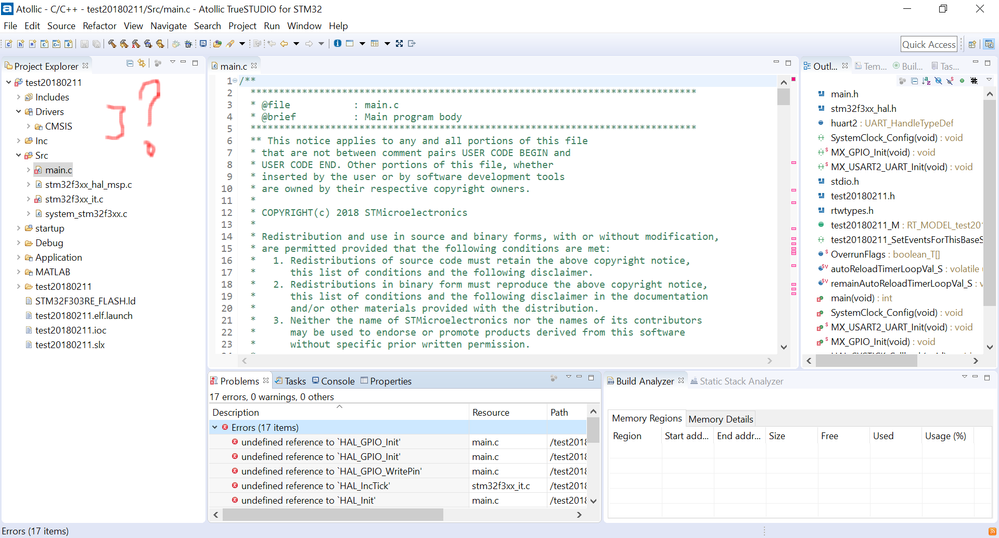Click the Outline horizontal scrollbar thumb
The height and width of the screenshot is (538, 999).
pyautogui.click(x=866, y=360)
